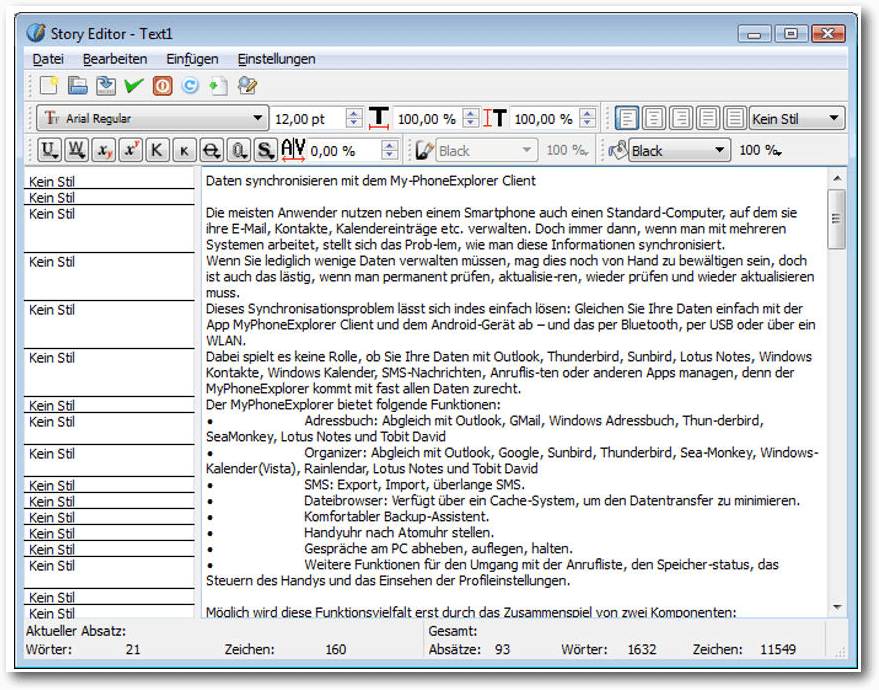Click the horizontal scaling 100,00 % spinner
The image size is (879, 690).
coord(437,118)
